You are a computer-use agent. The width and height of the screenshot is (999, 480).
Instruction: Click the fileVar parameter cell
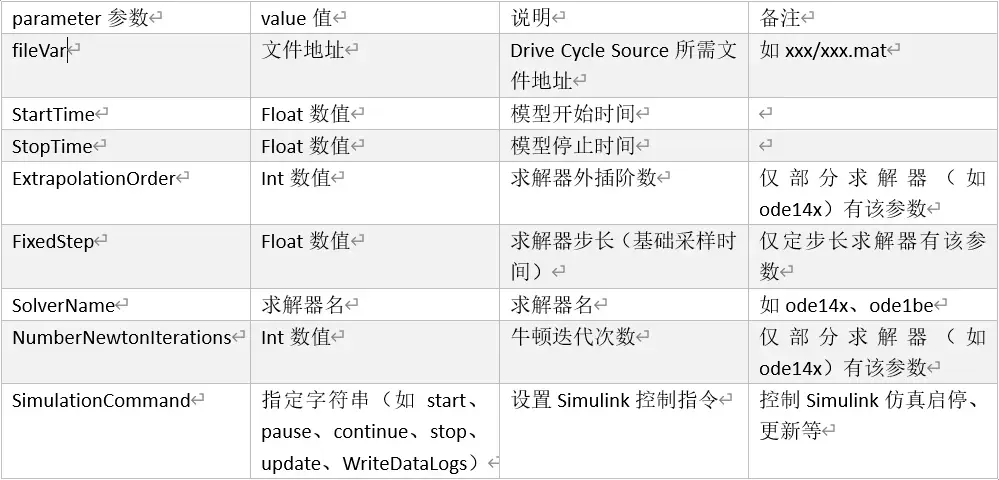click(126, 66)
